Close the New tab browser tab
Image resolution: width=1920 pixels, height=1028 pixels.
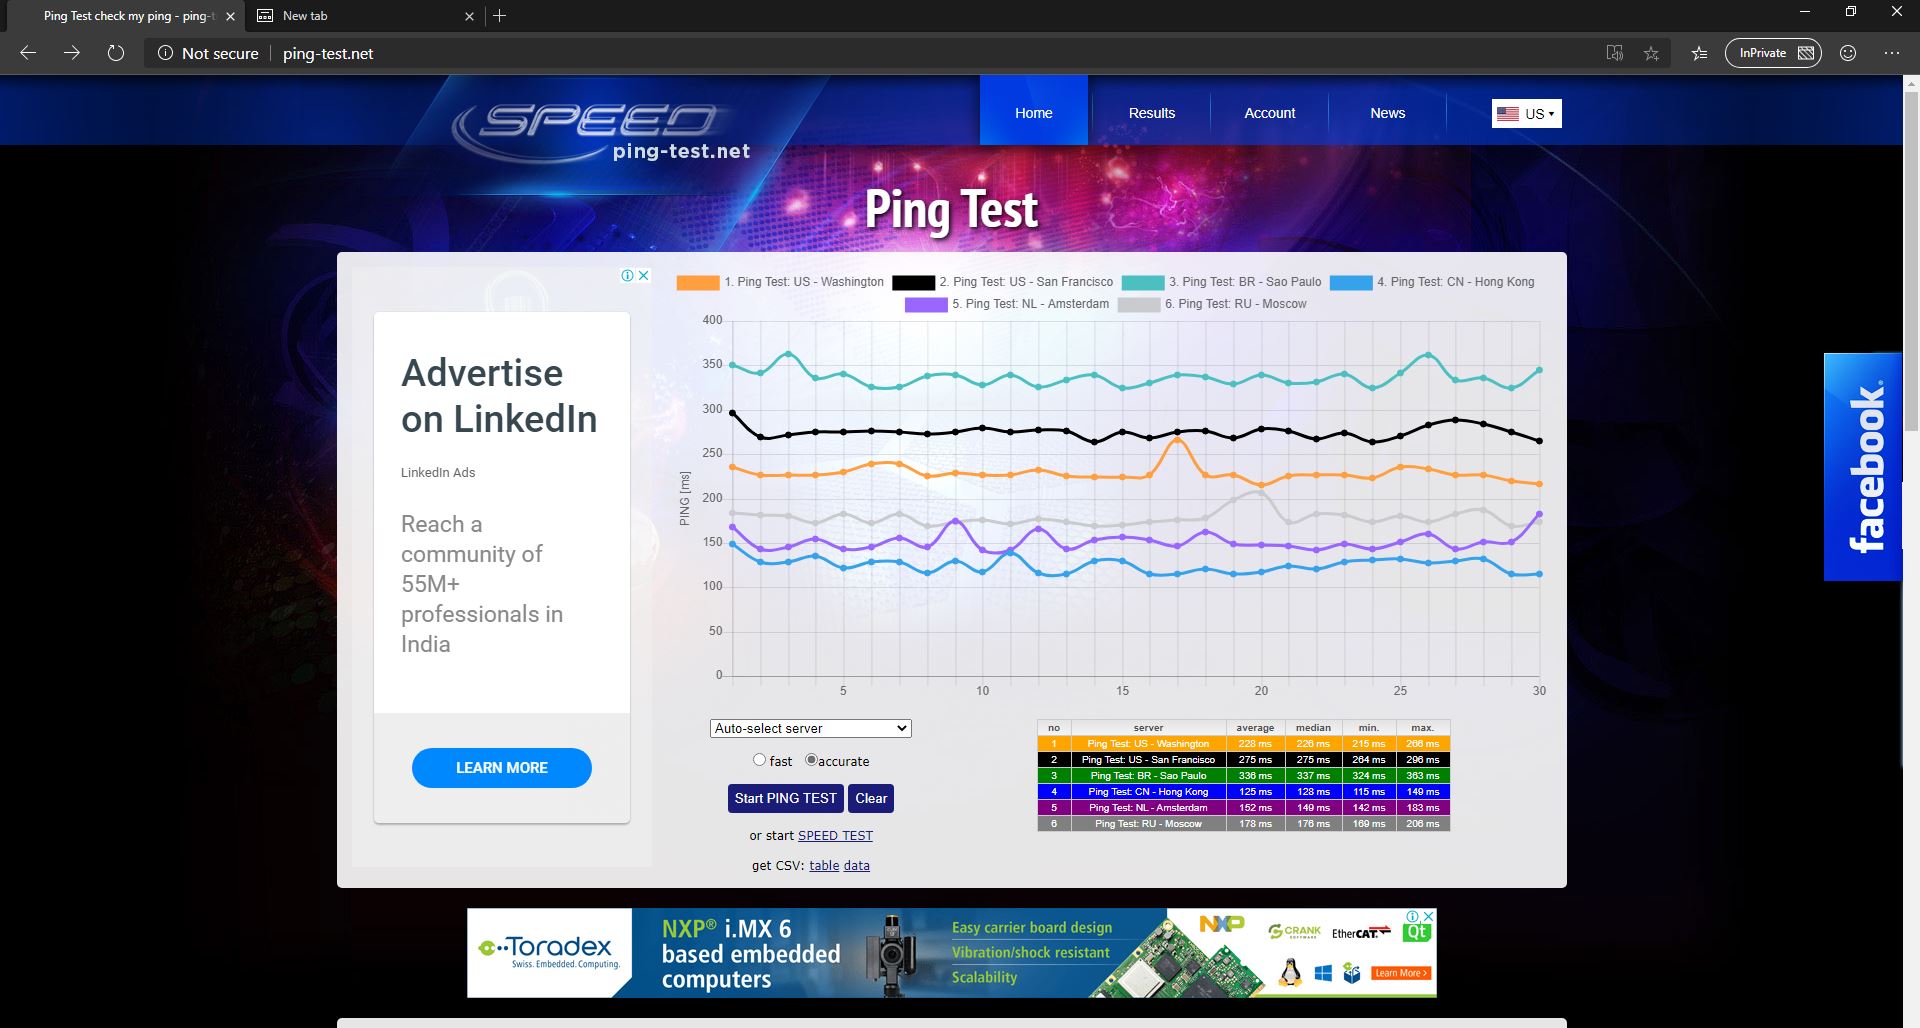[470, 16]
